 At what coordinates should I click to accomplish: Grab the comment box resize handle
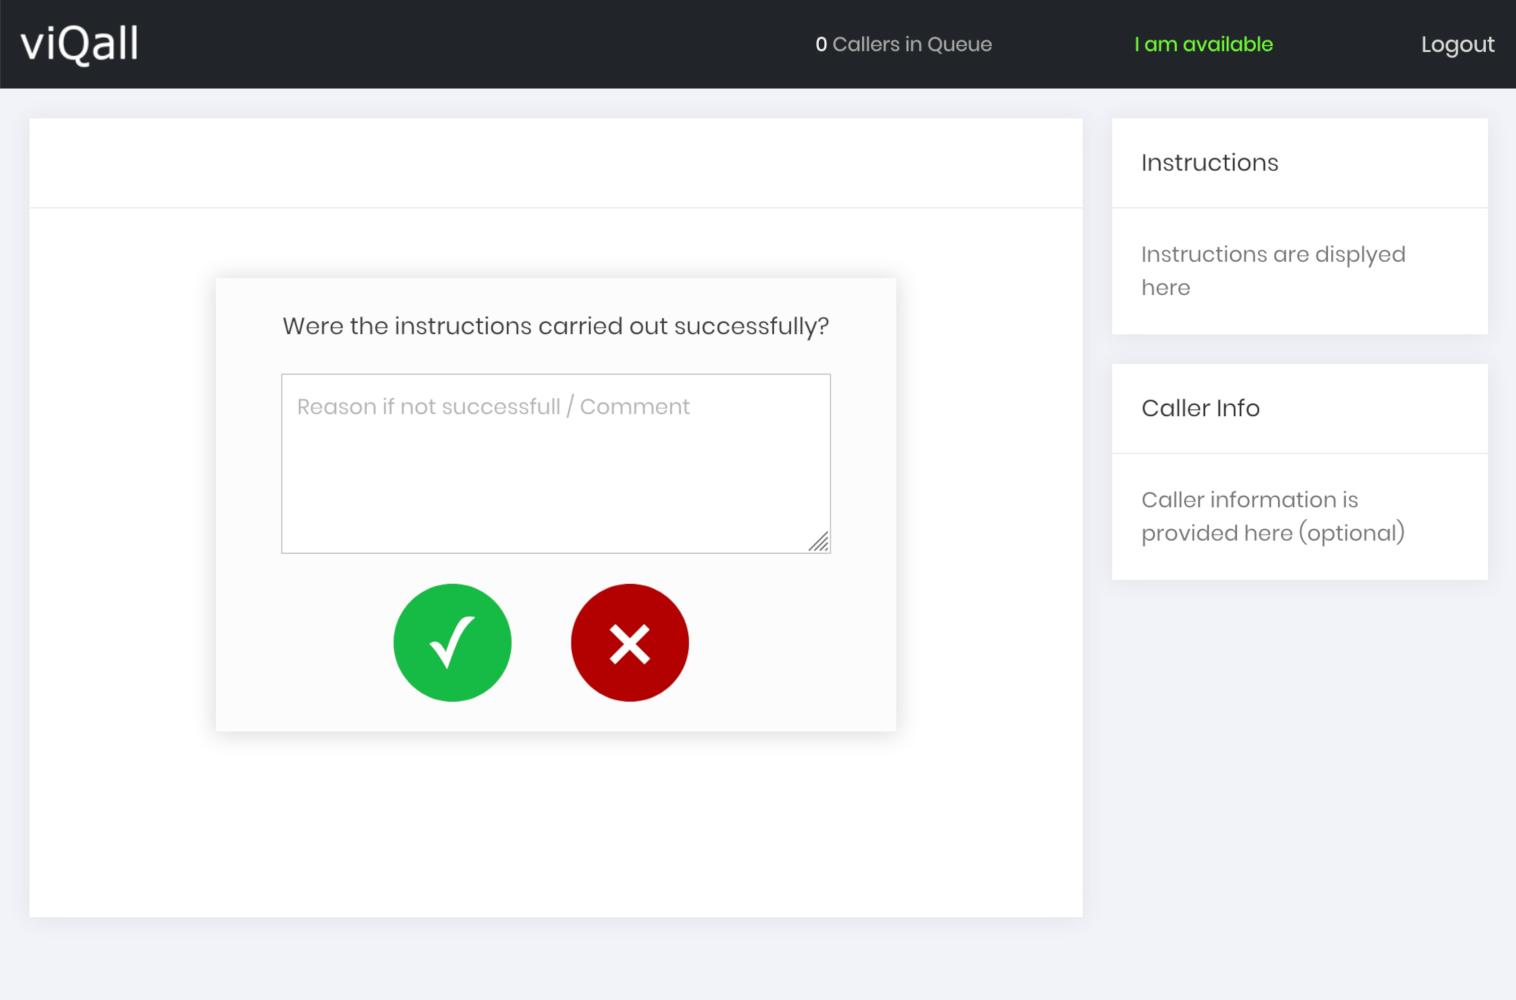tap(819, 542)
